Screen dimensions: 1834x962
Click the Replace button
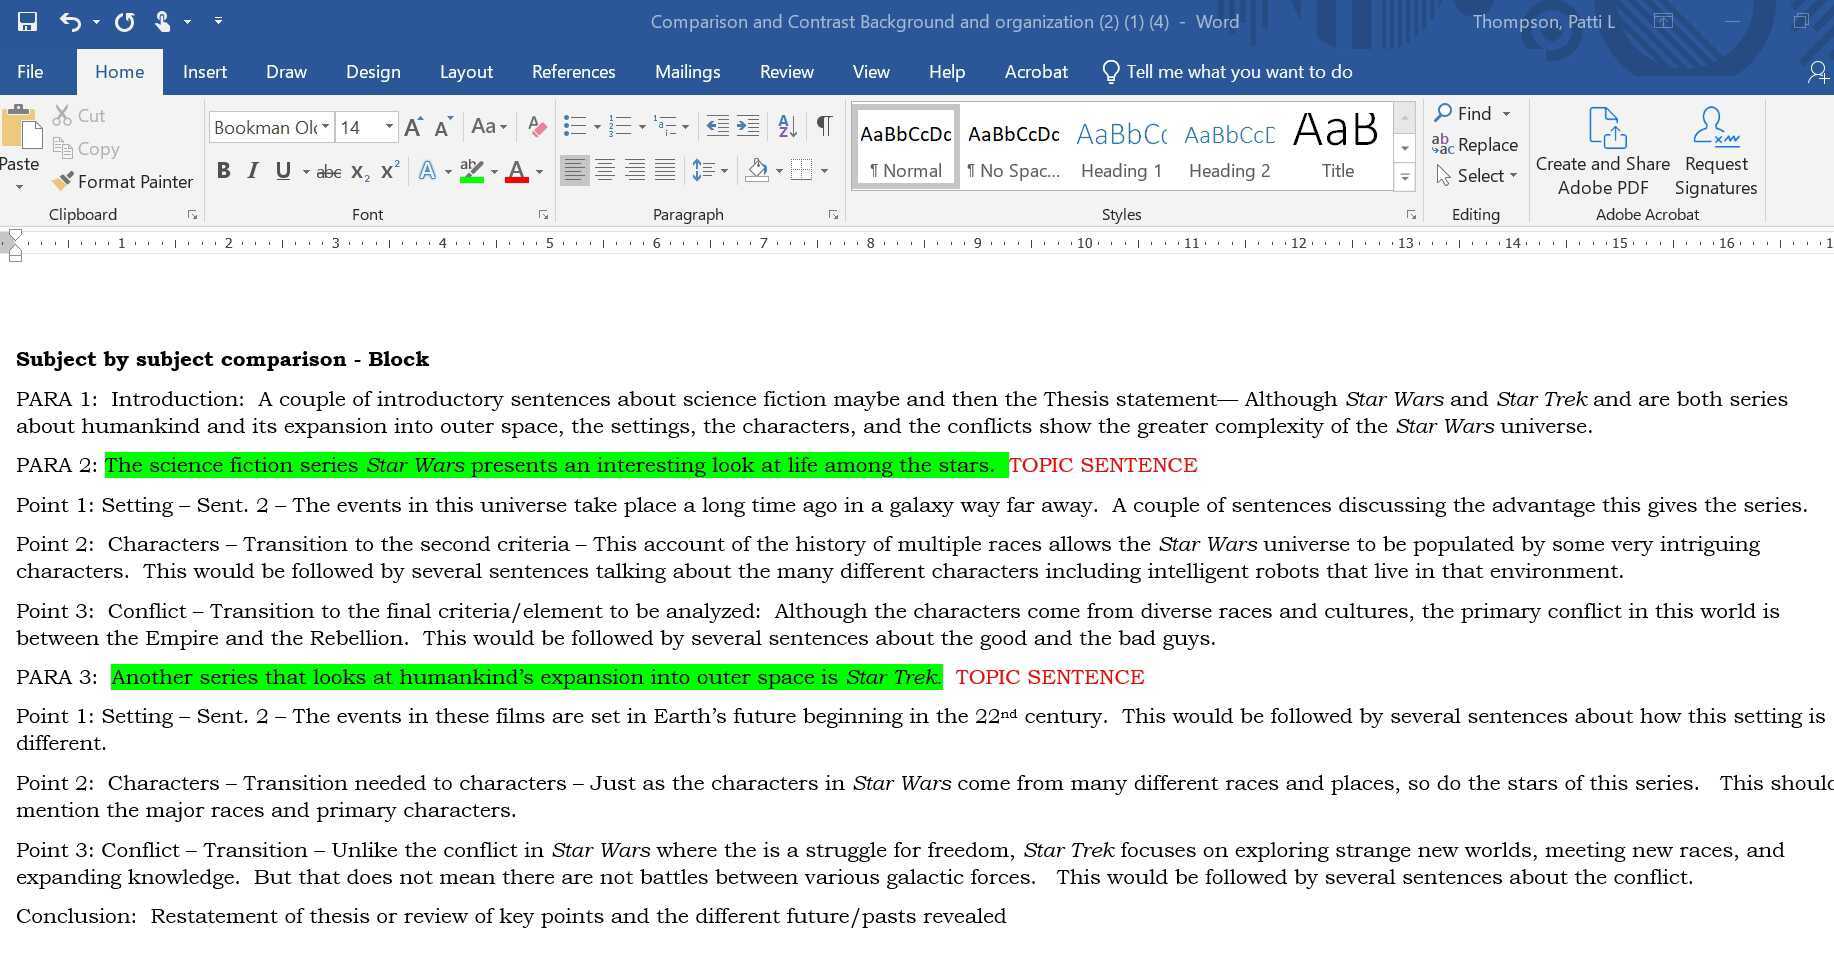click(x=1476, y=145)
